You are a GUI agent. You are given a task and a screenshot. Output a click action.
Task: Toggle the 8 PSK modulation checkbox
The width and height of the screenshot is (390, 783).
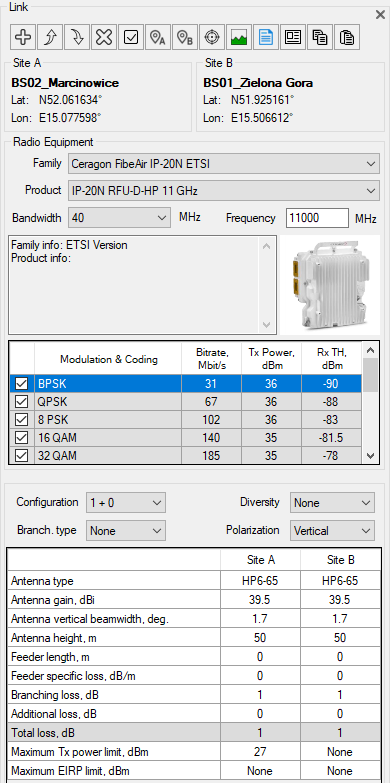[21, 419]
